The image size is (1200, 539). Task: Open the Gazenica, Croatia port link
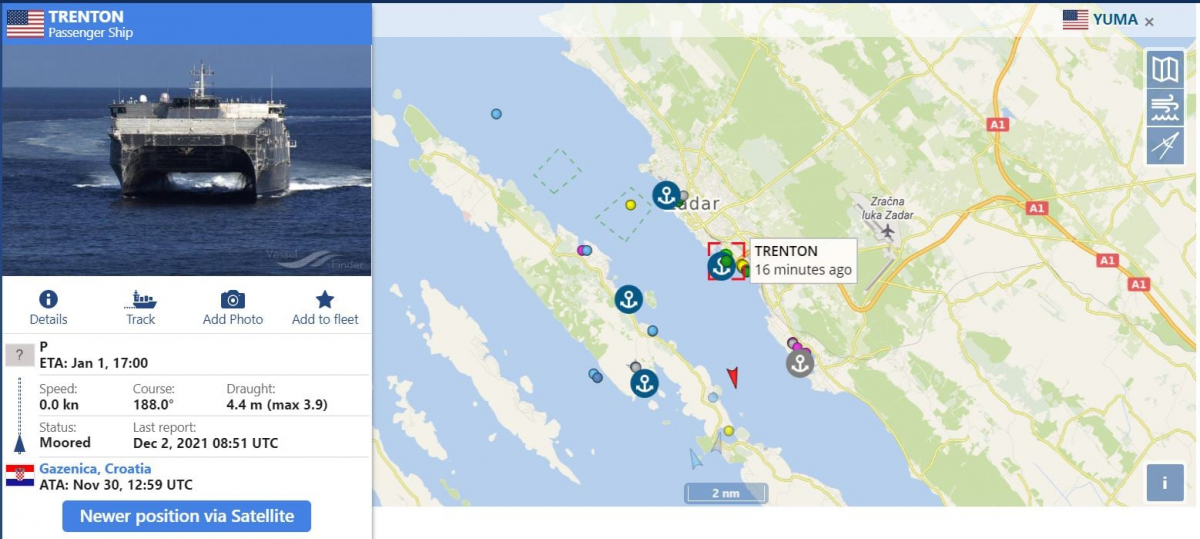tap(95, 468)
